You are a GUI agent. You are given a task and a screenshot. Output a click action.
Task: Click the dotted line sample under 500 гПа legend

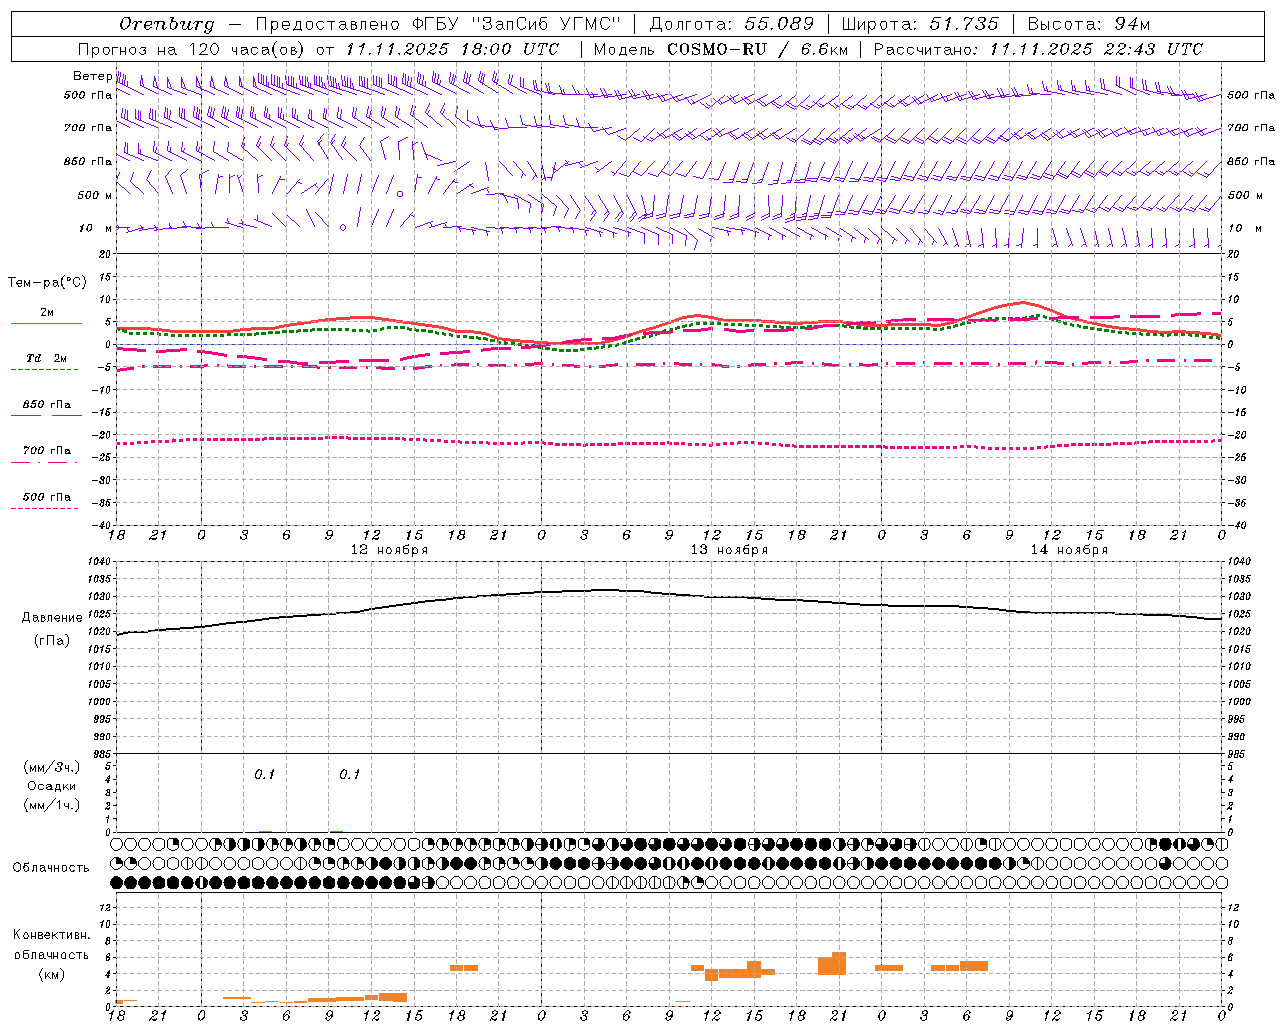pyautogui.click(x=45, y=509)
